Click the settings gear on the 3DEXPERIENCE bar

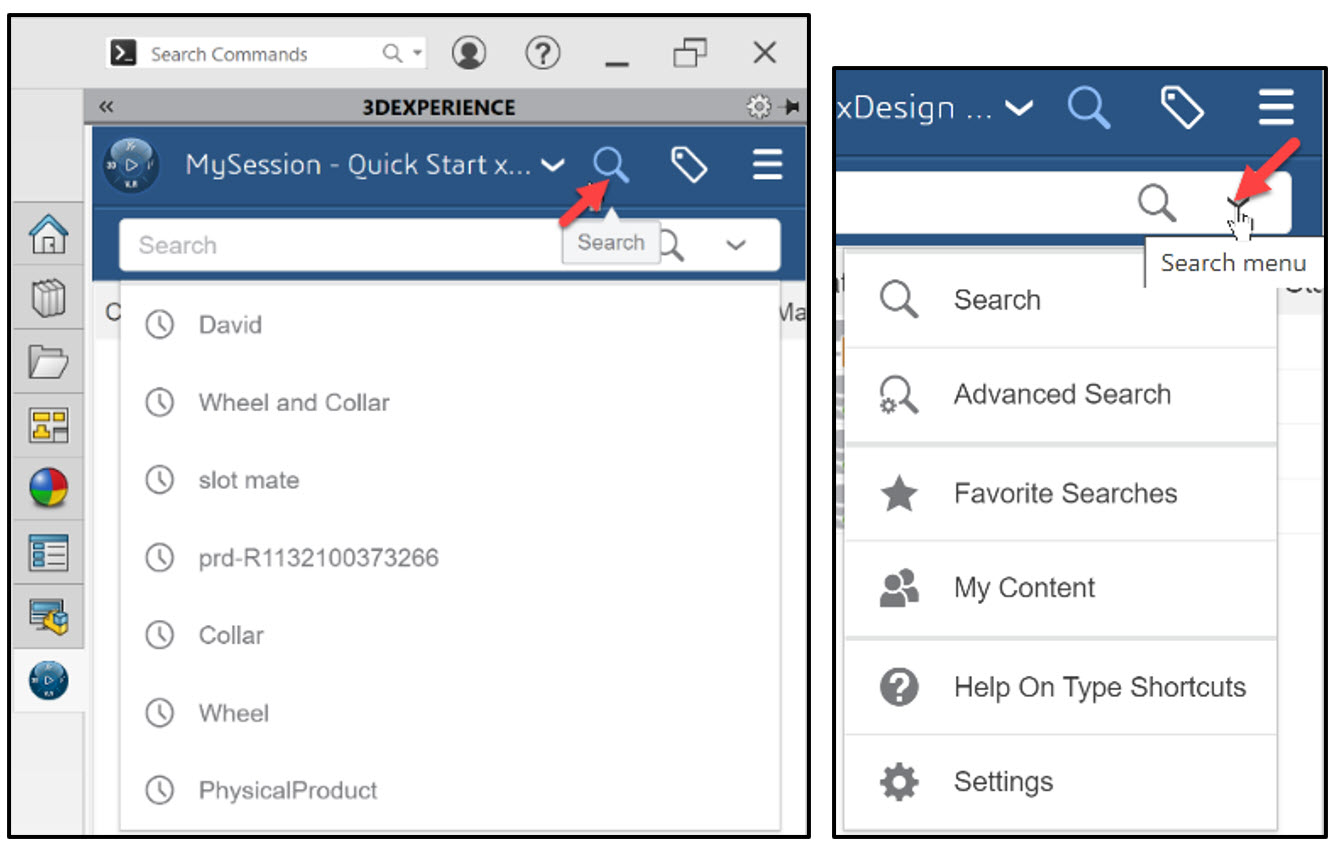coord(759,106)
